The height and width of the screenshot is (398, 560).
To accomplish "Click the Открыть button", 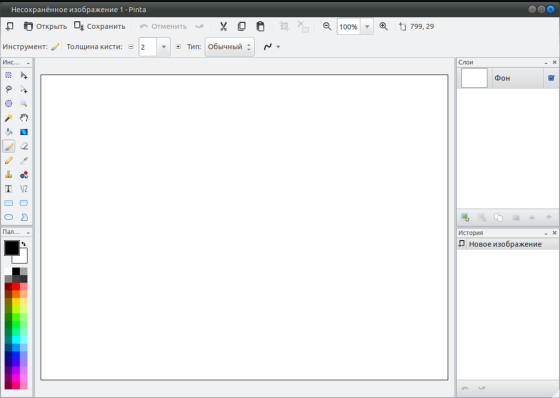I will pos(45,26).
